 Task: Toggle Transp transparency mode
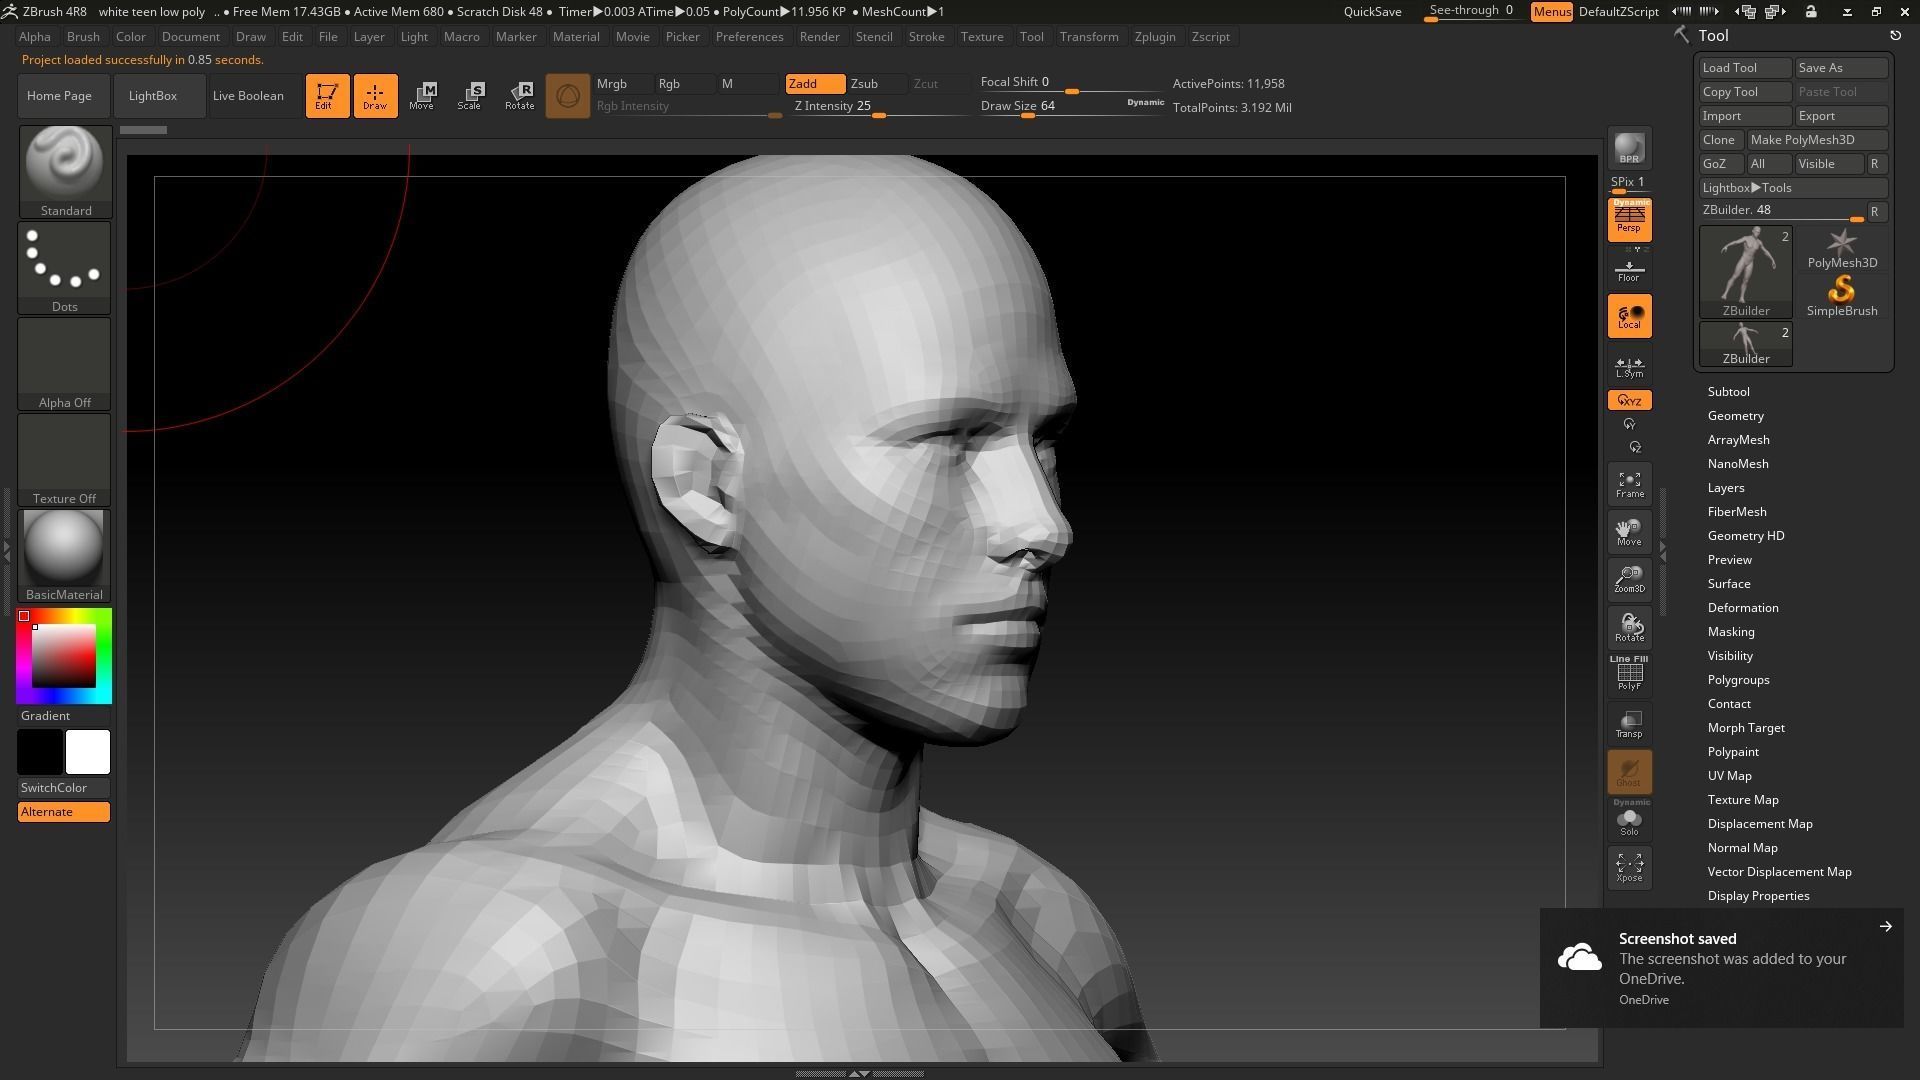(1629, 724)
